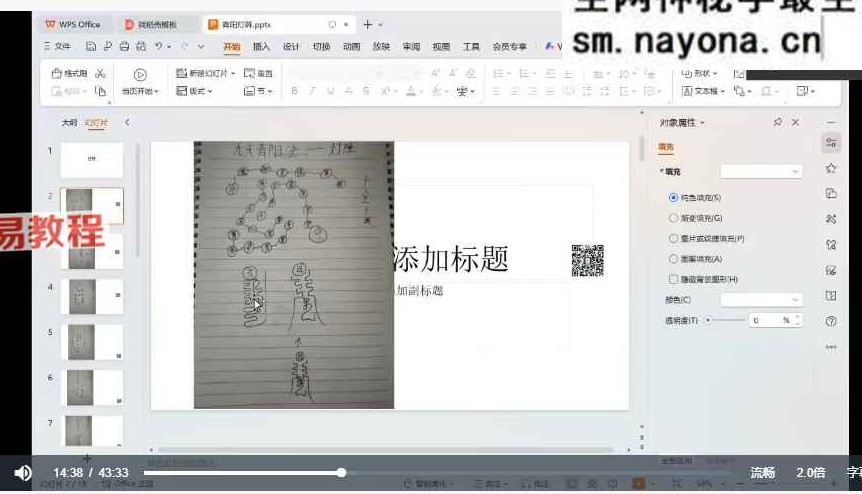Click the Reset (重置) button
This screenshot has height=494, width=862.
[258, 73]
